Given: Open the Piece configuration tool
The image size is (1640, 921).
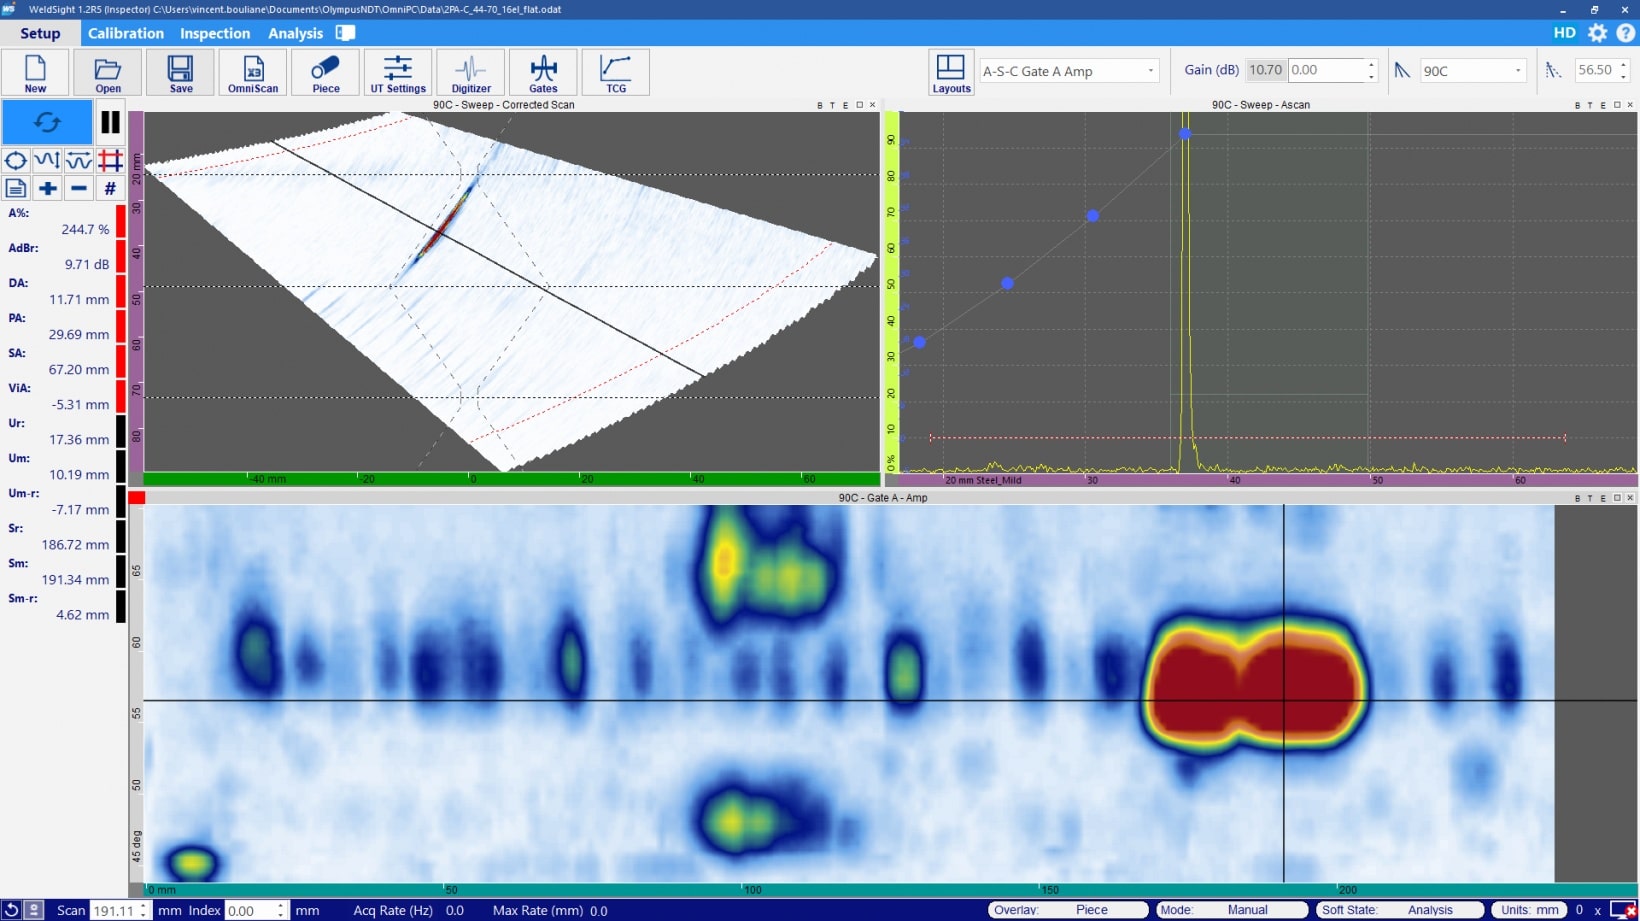Looking at the screenshot, I should coord(325,72).
